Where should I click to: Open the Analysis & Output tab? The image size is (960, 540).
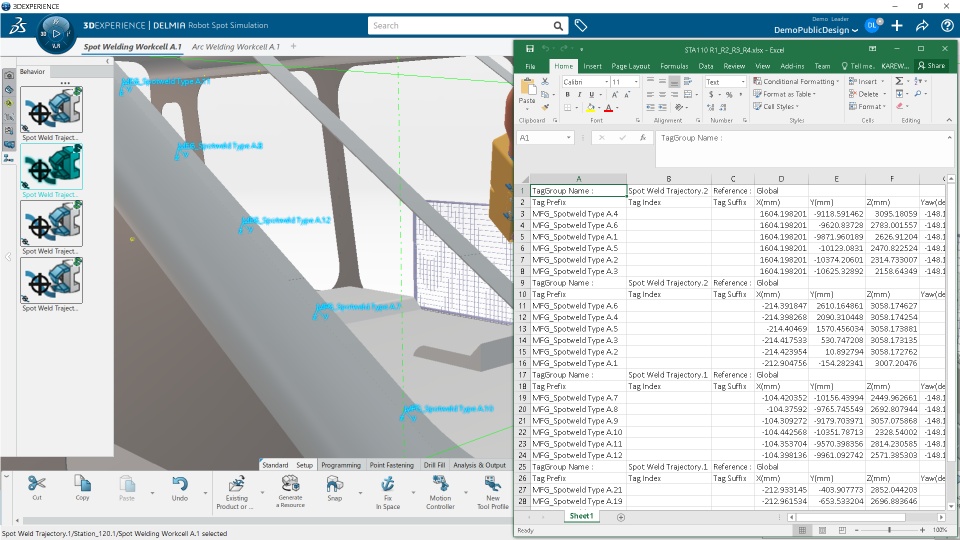pyautogui.click(x=479, y=465)
